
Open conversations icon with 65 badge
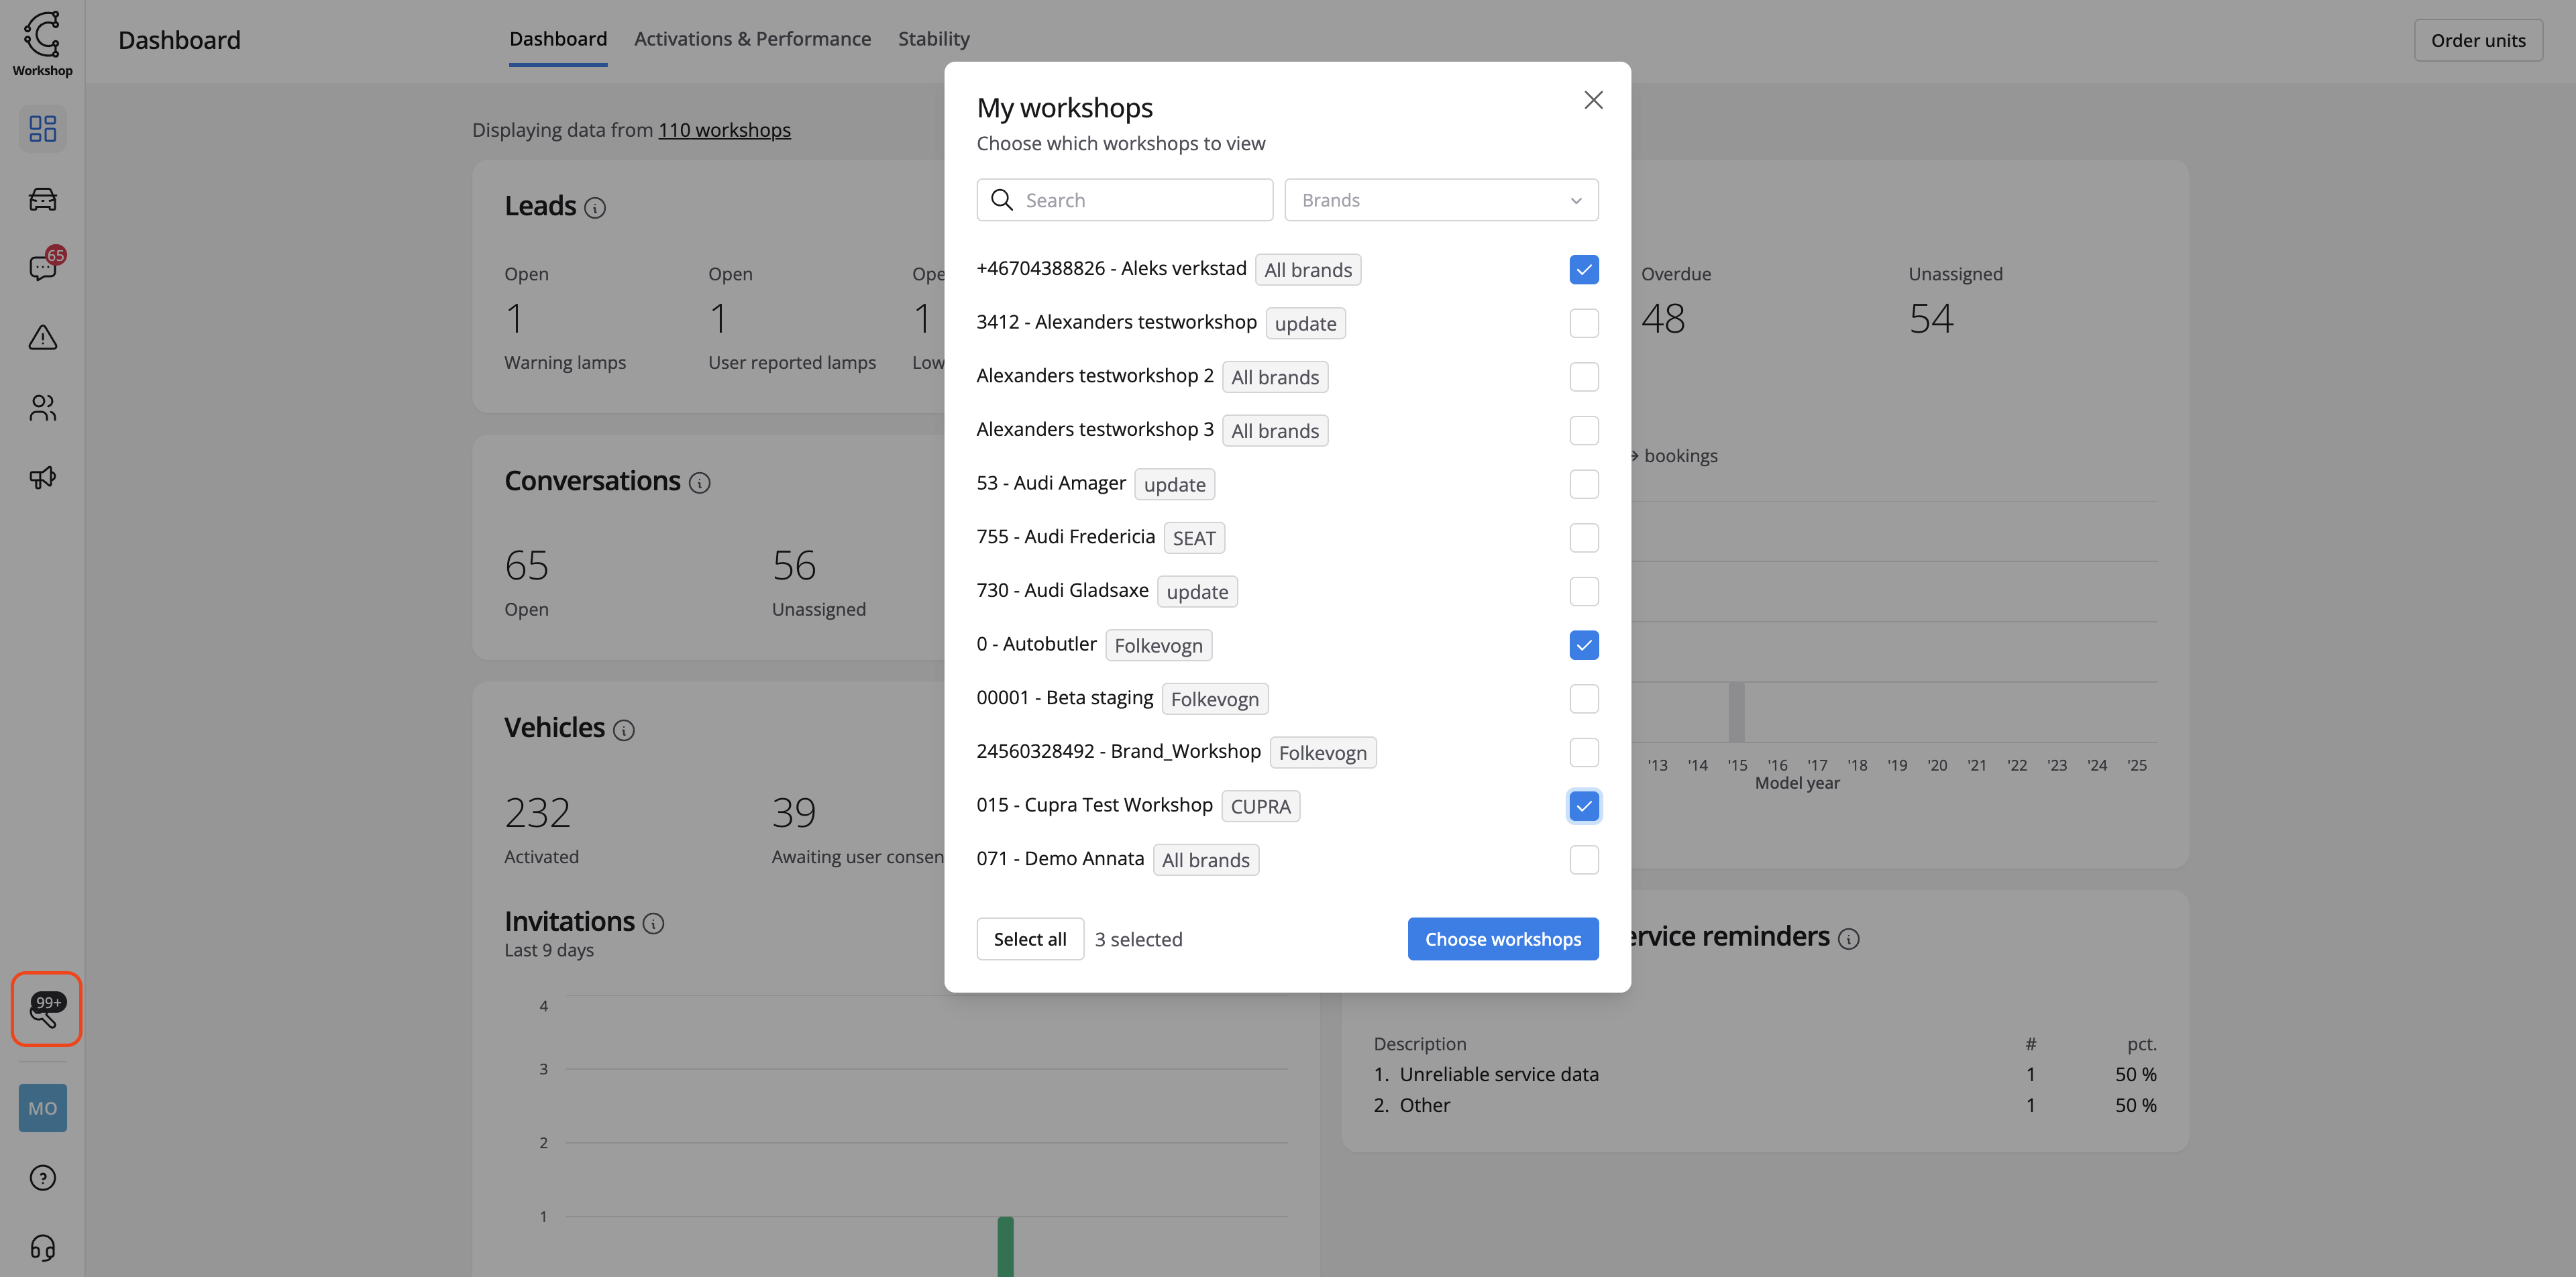coord(42,267)
